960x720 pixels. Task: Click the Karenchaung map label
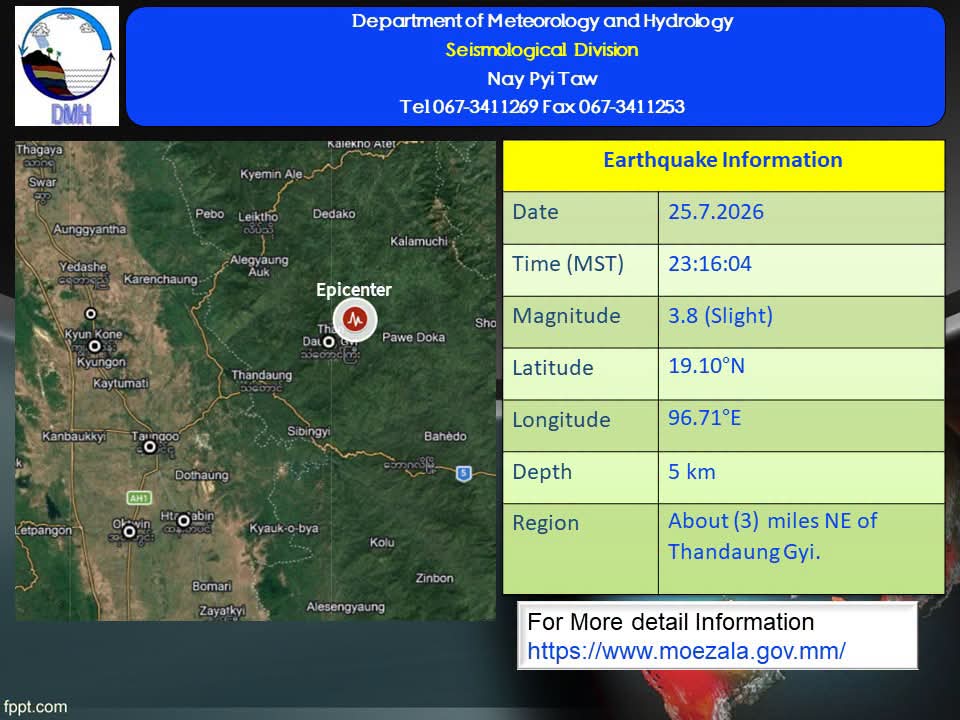coord(160,279)
